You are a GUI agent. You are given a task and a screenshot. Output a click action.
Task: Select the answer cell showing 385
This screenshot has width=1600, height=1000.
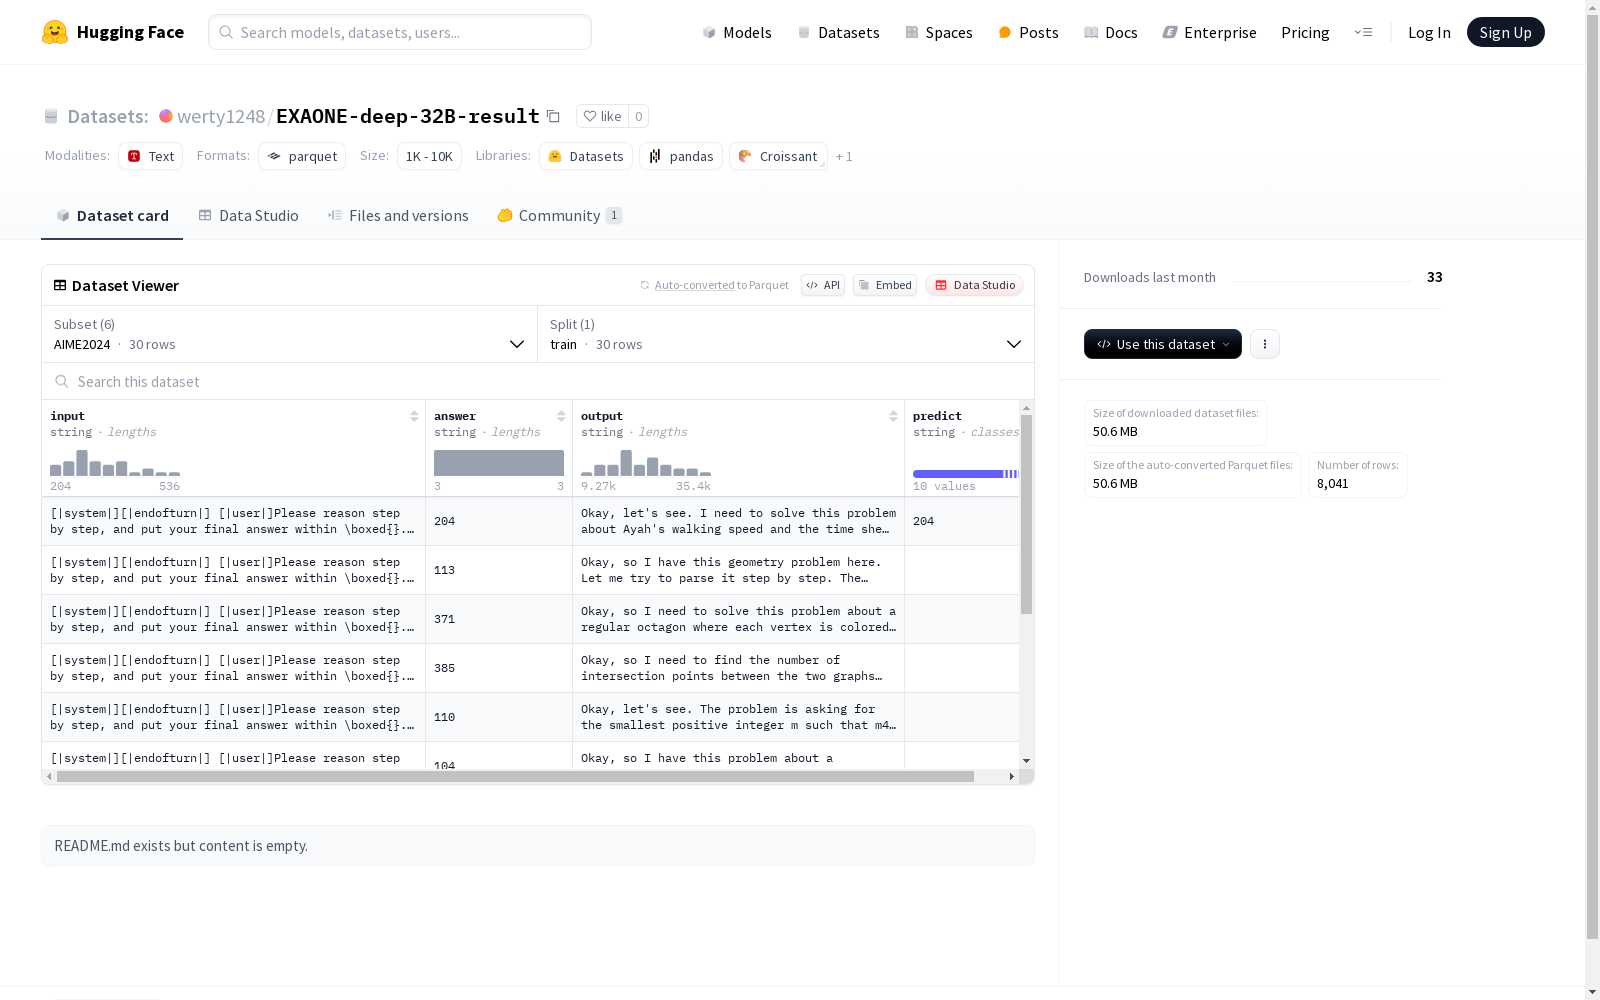499,668
